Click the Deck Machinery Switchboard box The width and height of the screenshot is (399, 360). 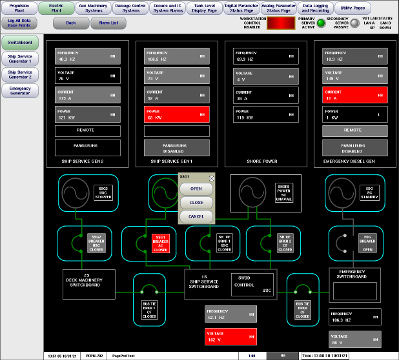89,285
